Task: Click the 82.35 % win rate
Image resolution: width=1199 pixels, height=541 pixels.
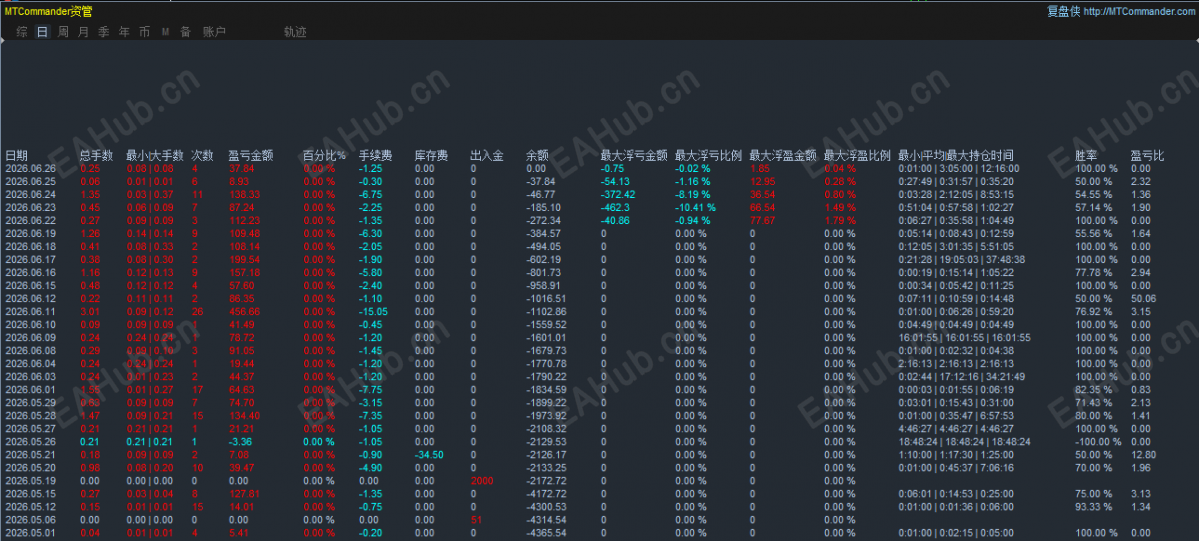Action: pos(1093,389)
